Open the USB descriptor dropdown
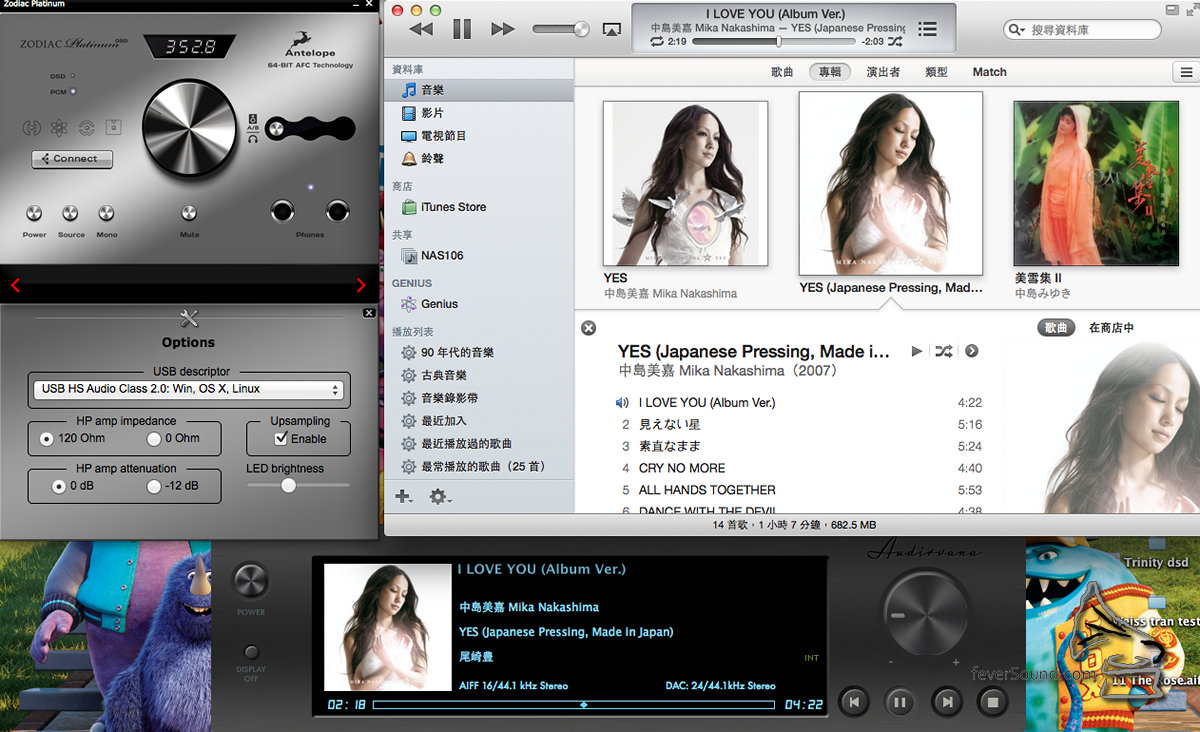The width and height of the screenshot is (1200, 732). [x=187, y=389]
